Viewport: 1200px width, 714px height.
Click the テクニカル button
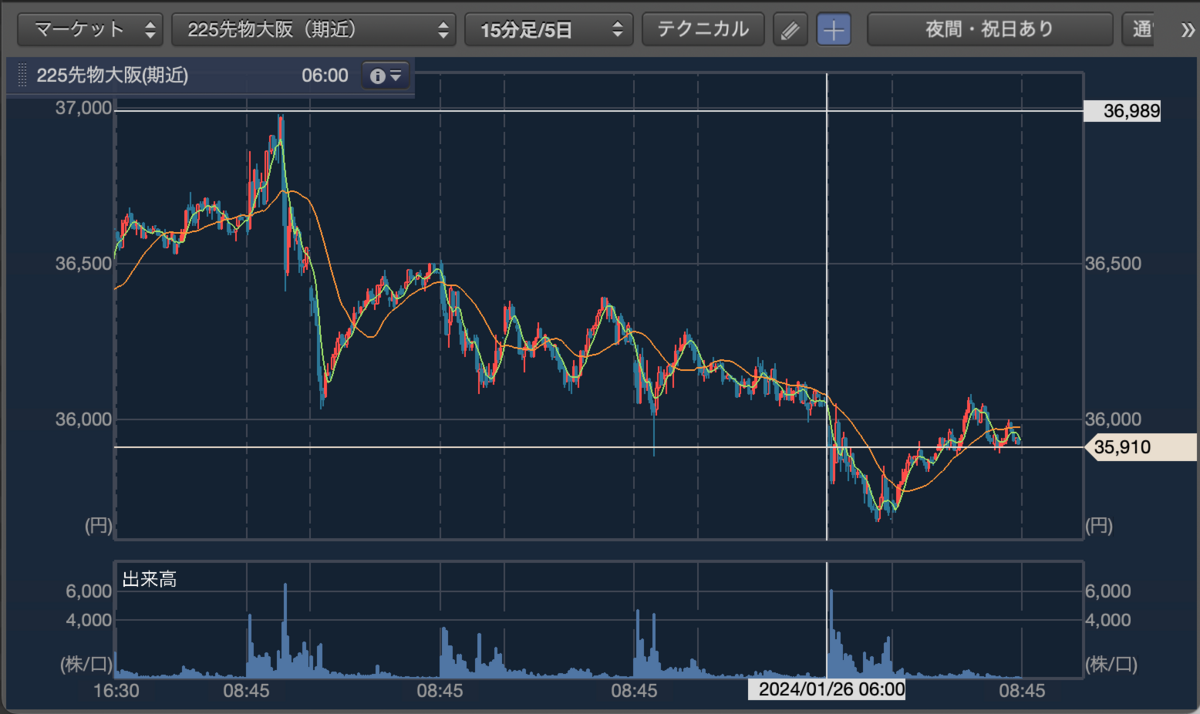tap(703, 29)
